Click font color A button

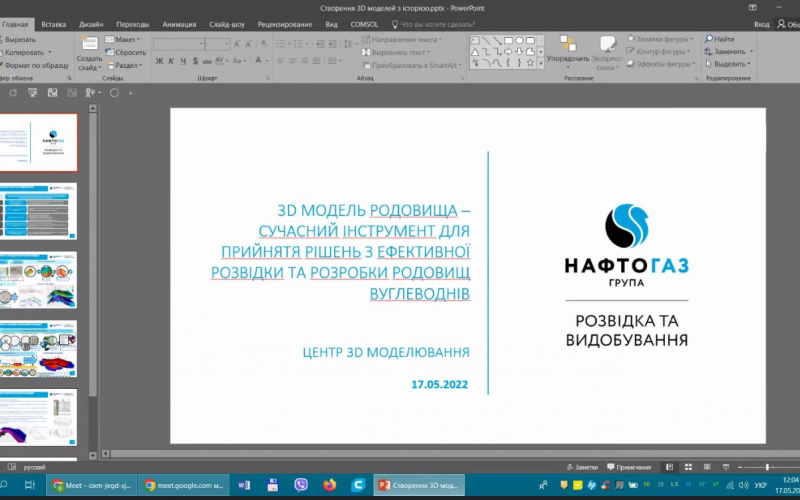(x=259, y=61)
